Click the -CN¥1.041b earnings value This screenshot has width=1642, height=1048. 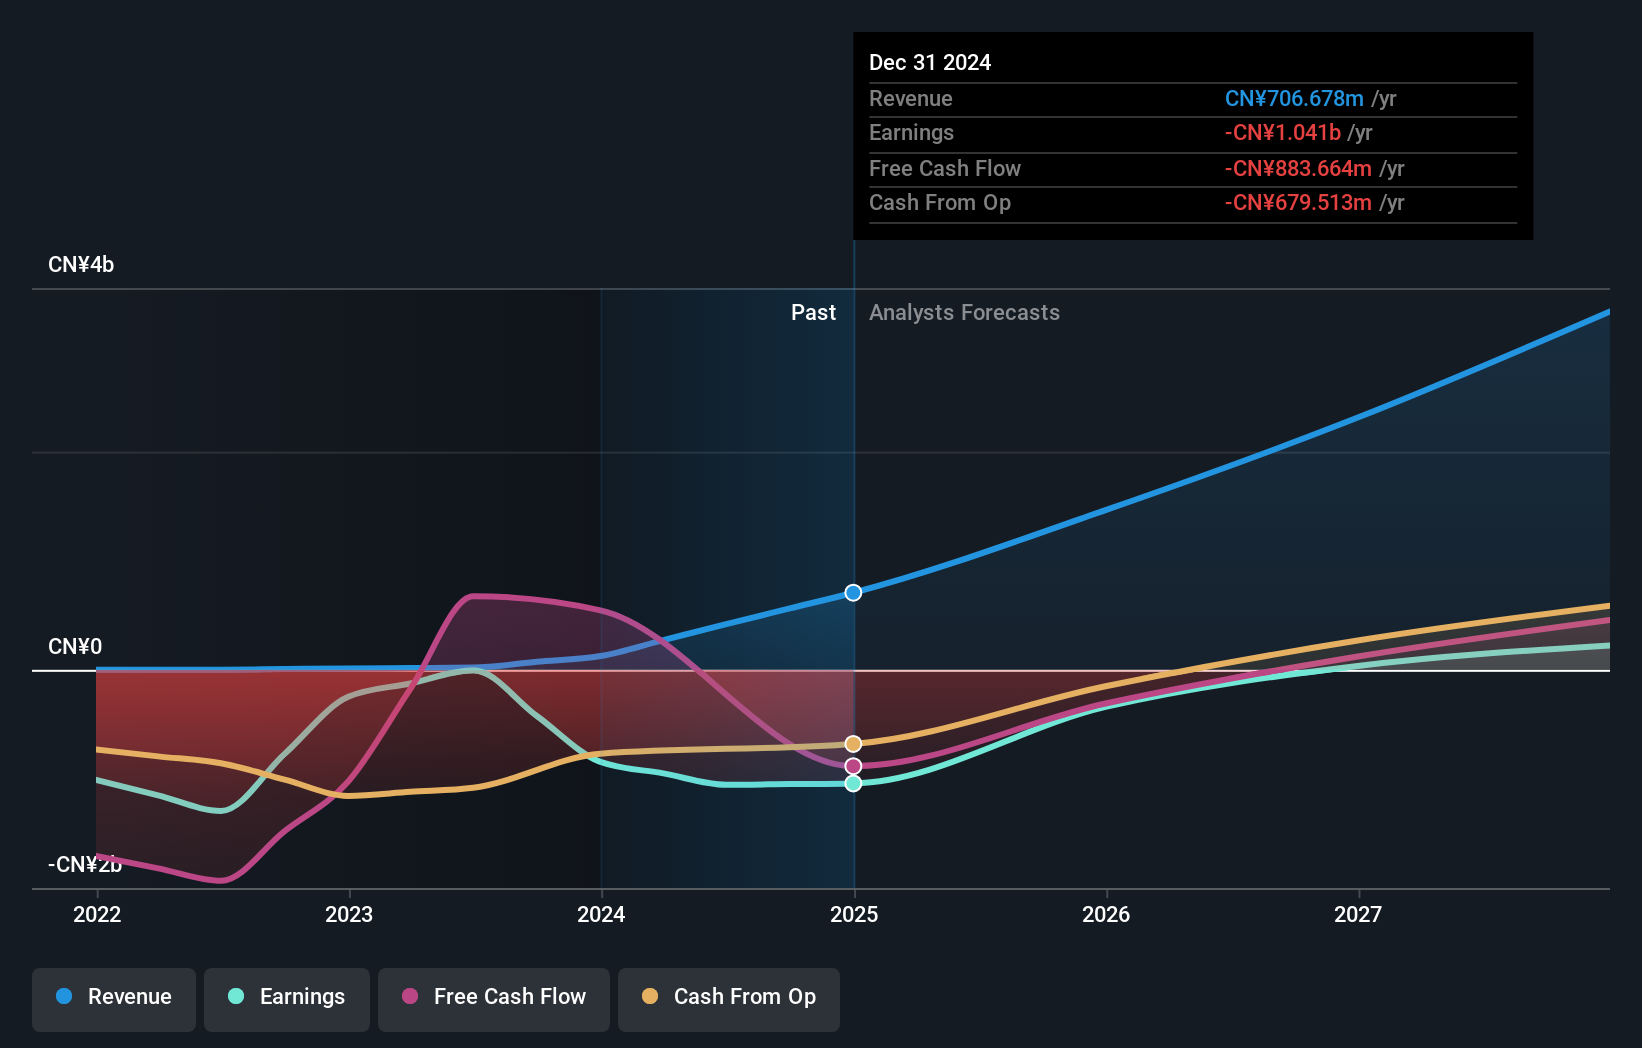coord(1283,132)
